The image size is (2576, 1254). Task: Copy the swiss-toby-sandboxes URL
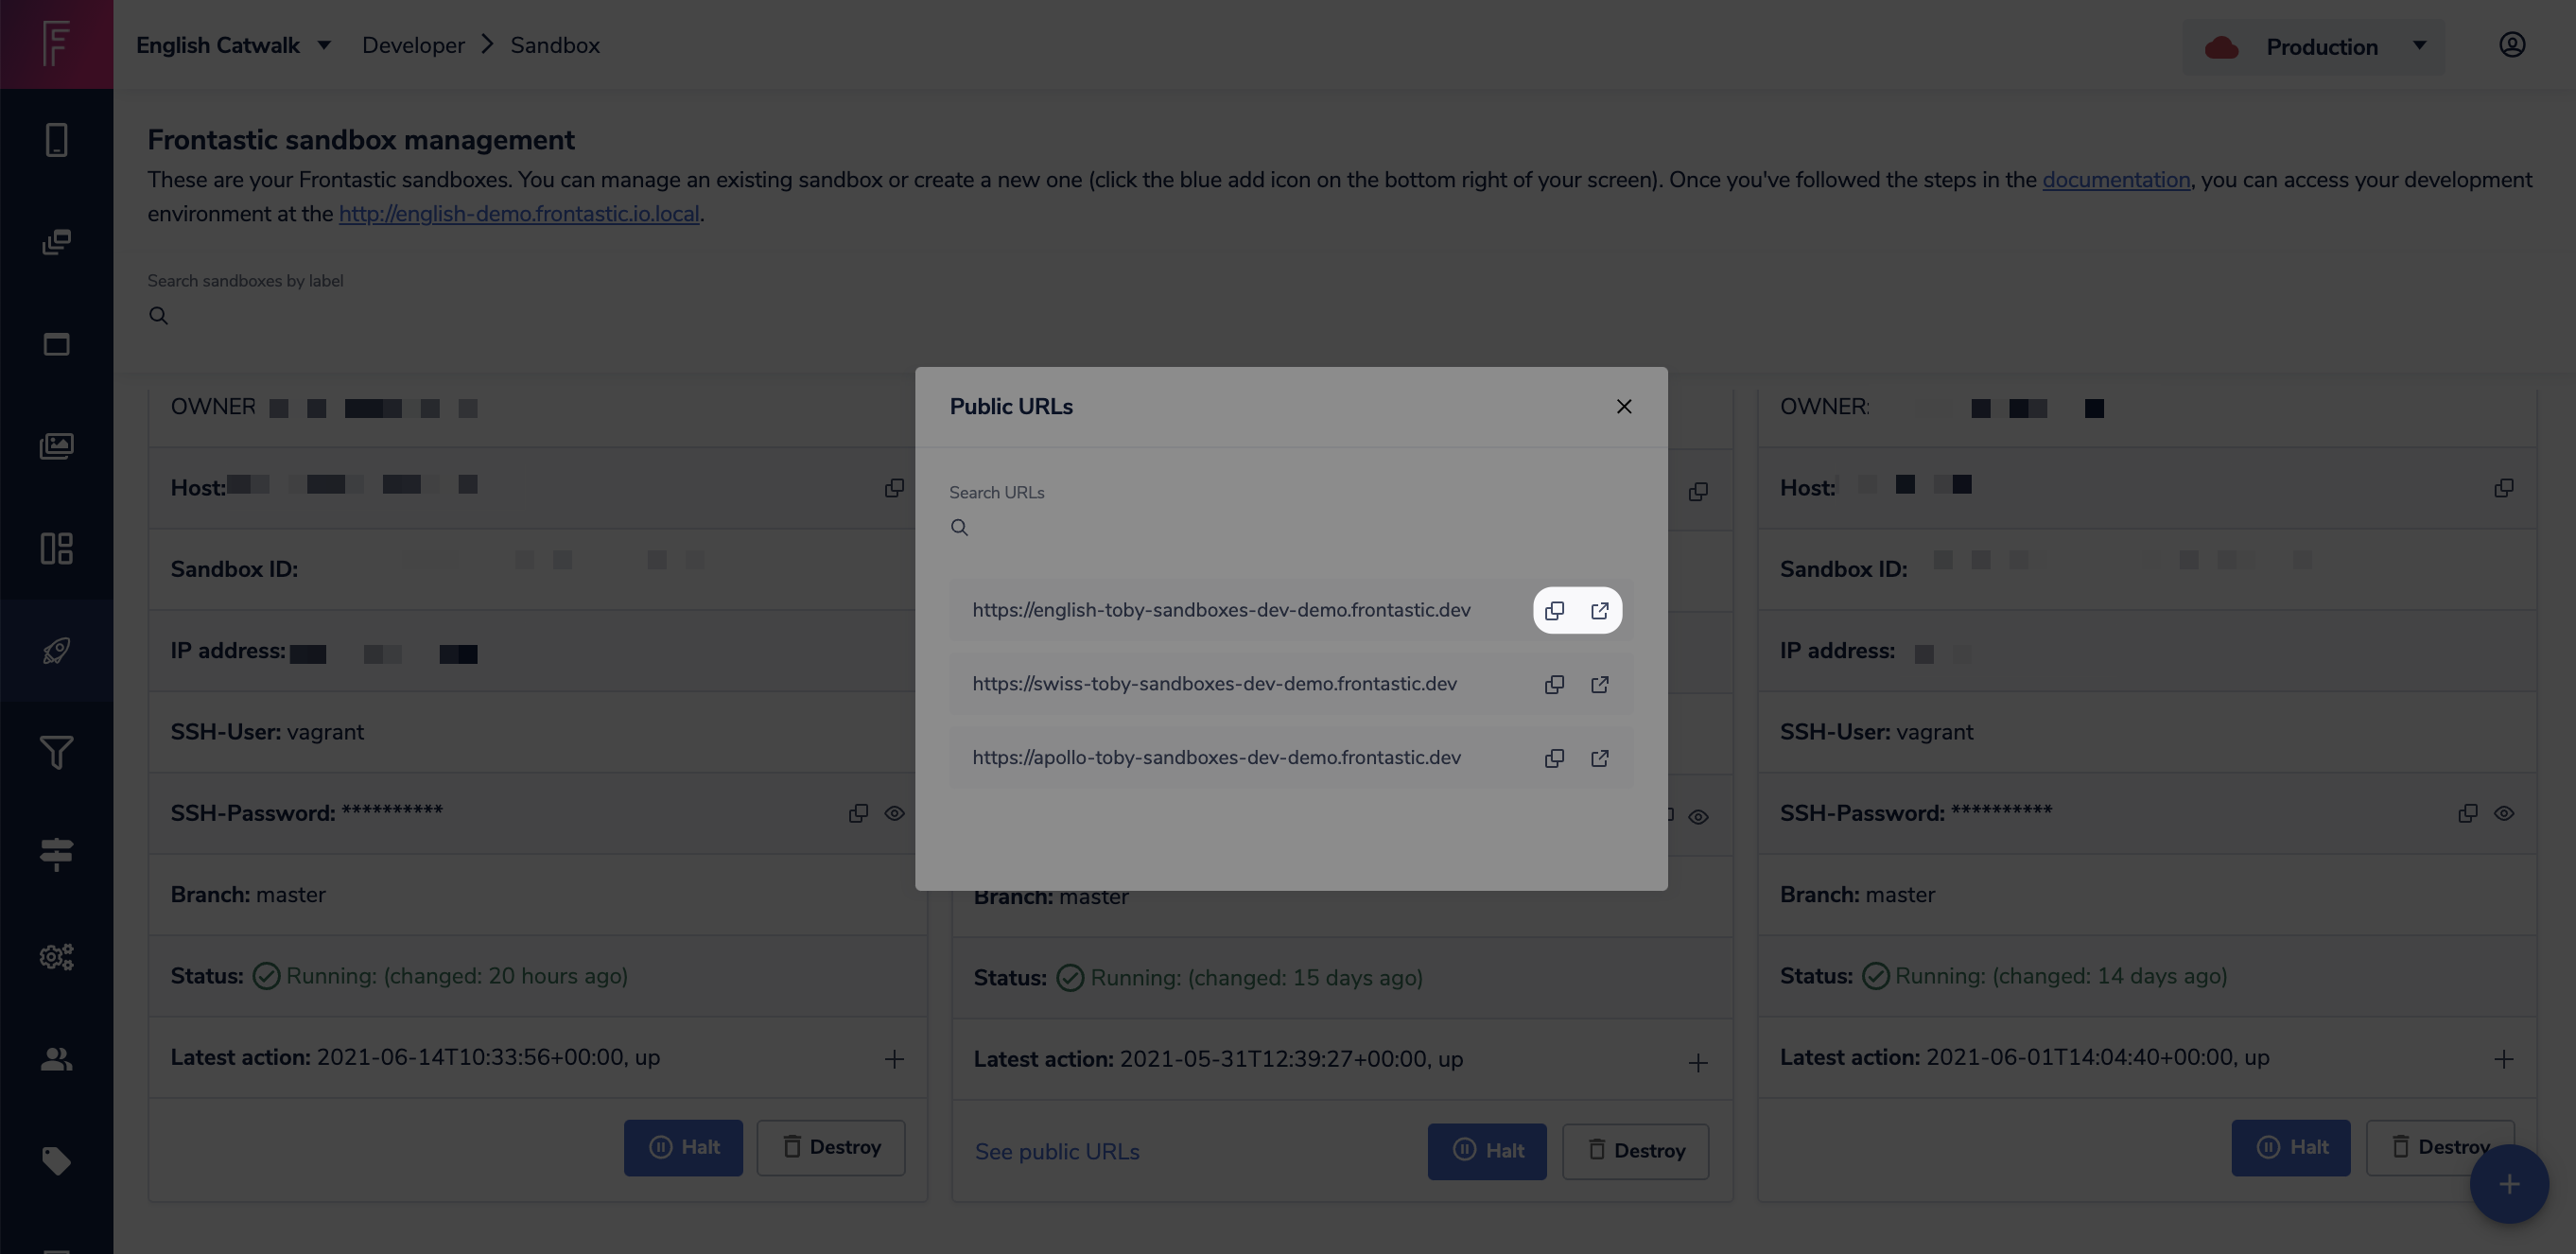(1554, 685)
